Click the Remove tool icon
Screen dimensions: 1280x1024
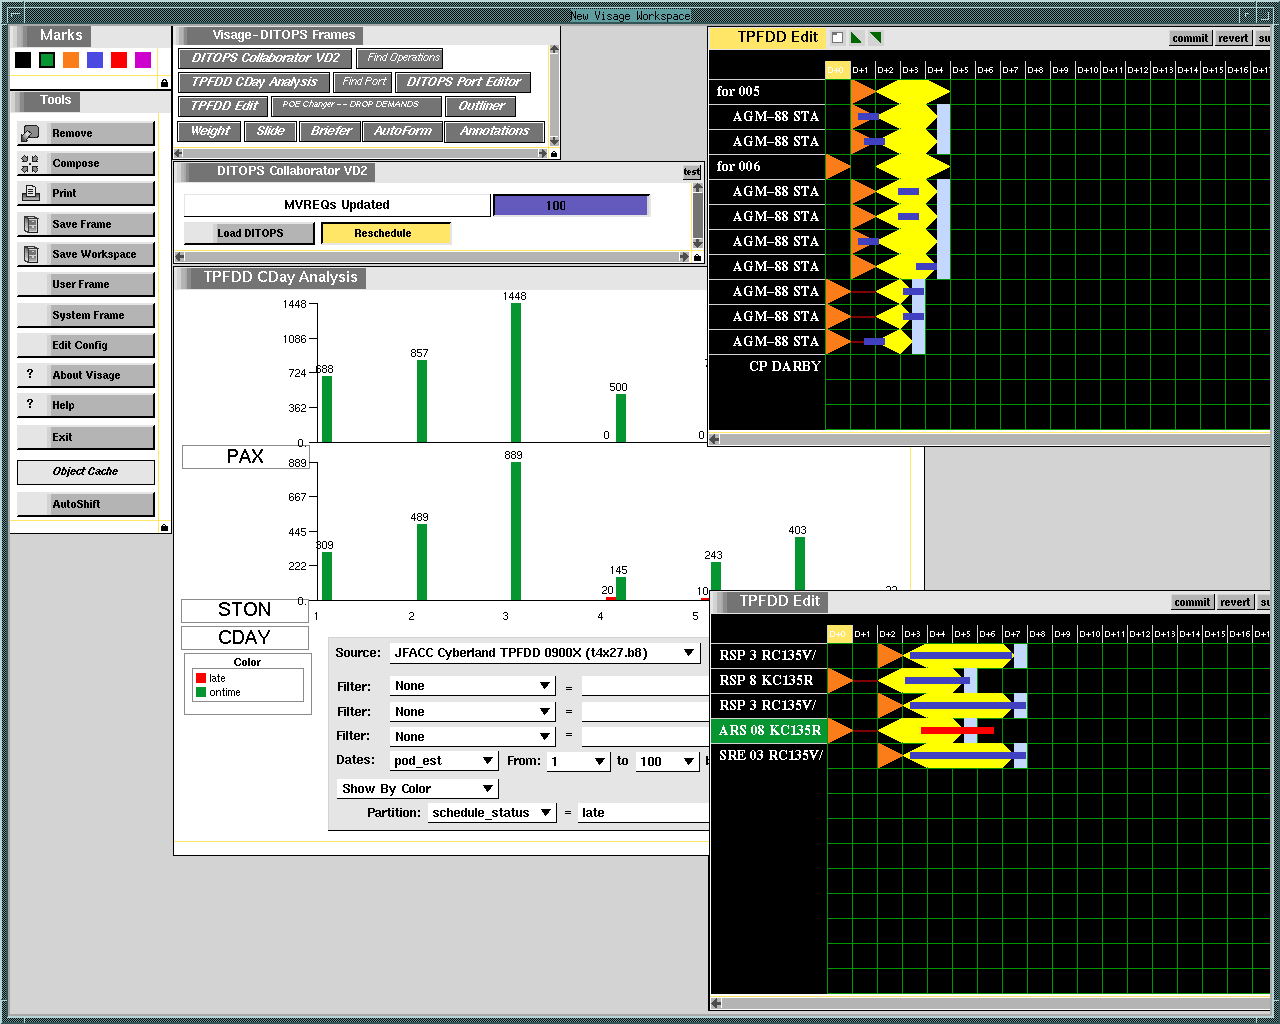point(30,133)
